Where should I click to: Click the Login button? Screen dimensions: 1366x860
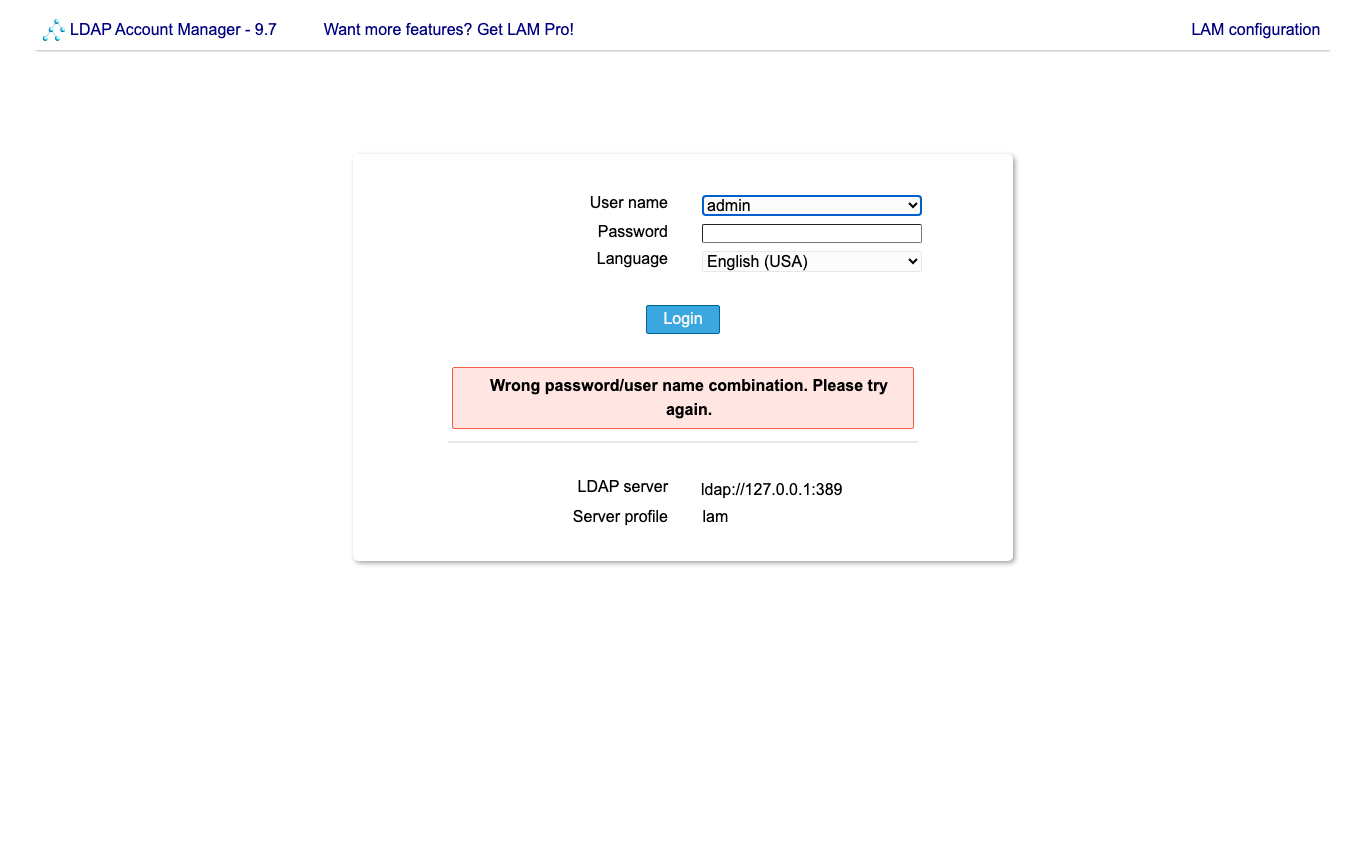[x=683, y=319]
